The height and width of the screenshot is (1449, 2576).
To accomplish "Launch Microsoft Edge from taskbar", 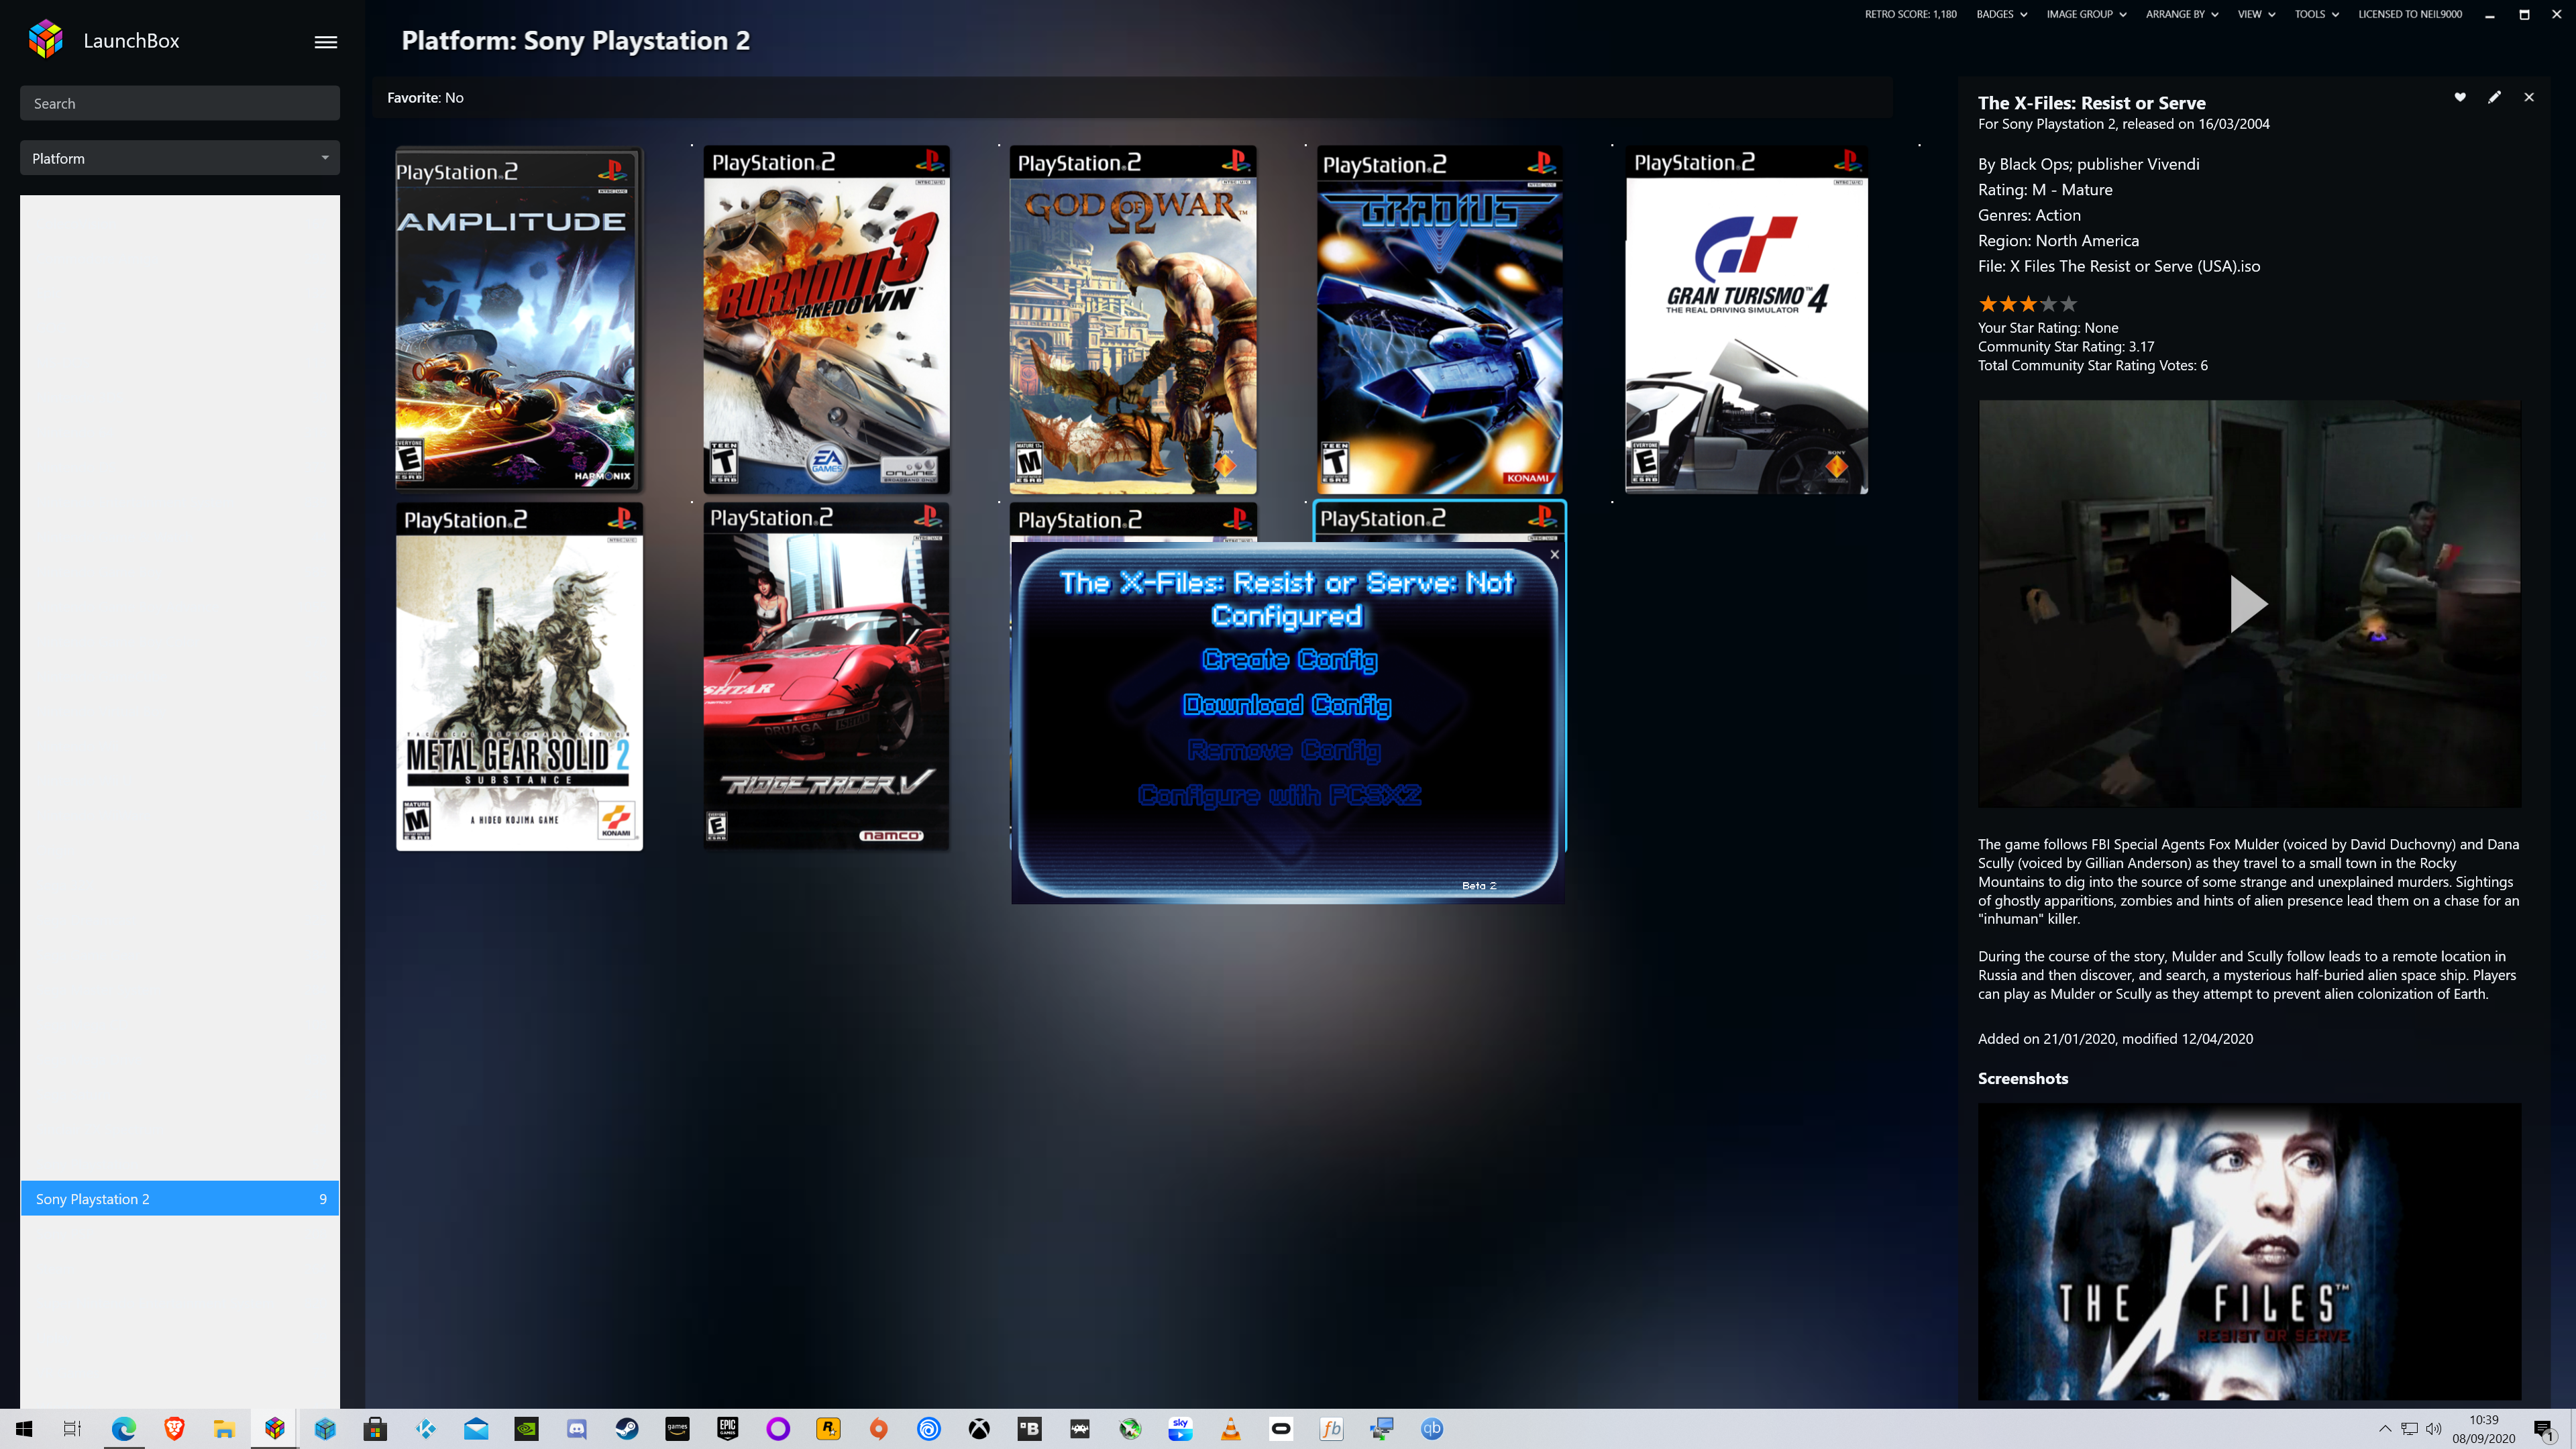I will (123, 1428).
